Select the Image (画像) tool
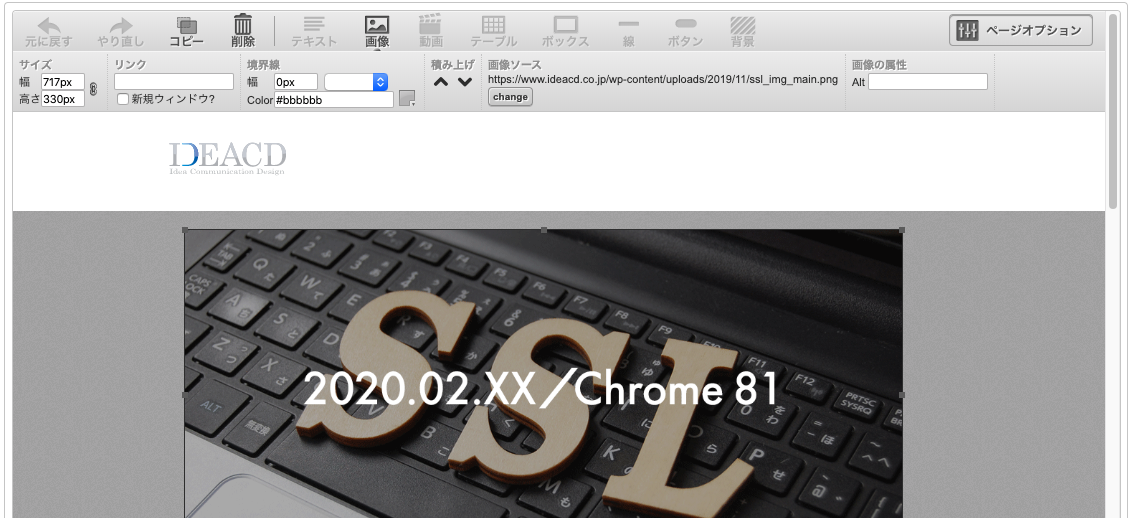The height and width of the screenshot is (518, 1131). (377, 32)
